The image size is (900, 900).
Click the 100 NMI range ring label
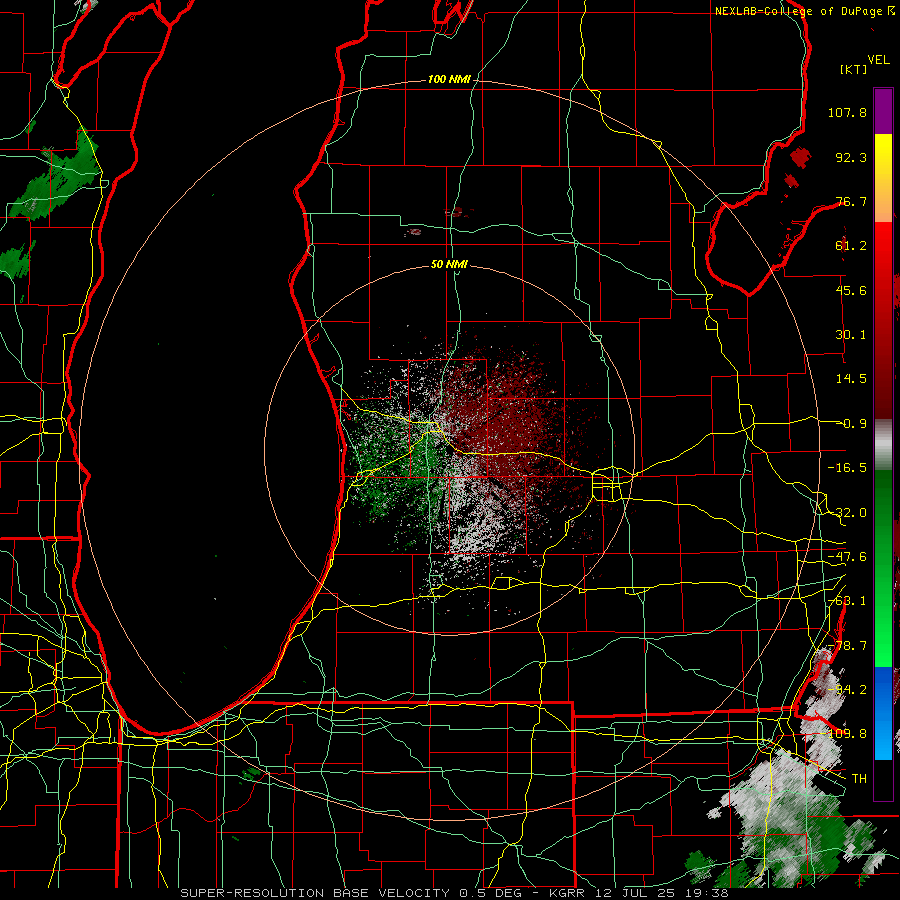(449, 79)
